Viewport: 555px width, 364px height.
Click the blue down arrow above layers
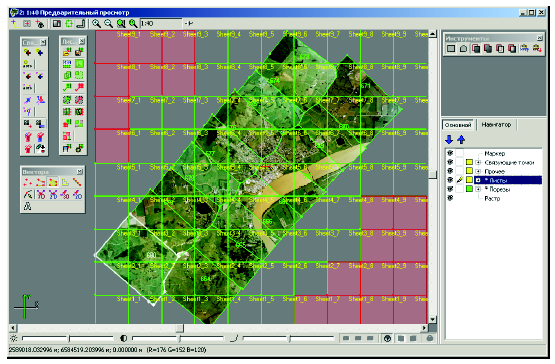coord(449,140)
